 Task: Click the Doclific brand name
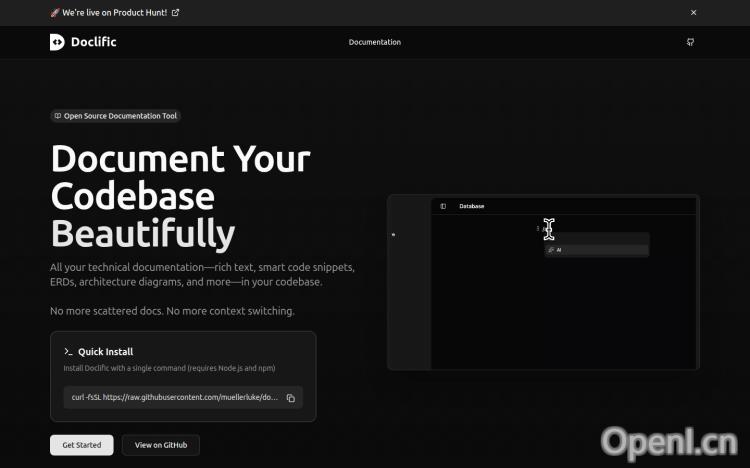click(94, 42)
